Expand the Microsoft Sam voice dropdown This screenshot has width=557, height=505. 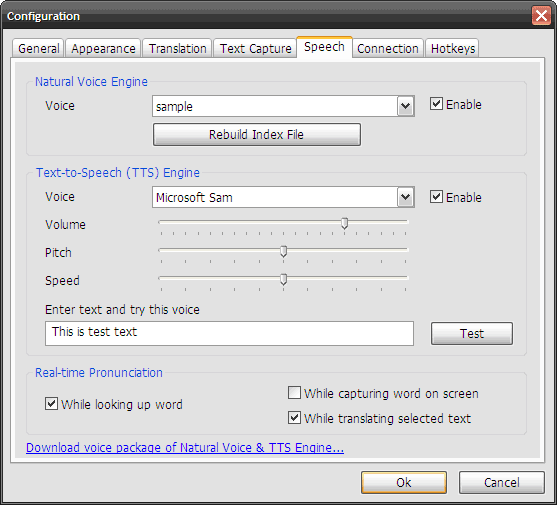pos(406,197)
